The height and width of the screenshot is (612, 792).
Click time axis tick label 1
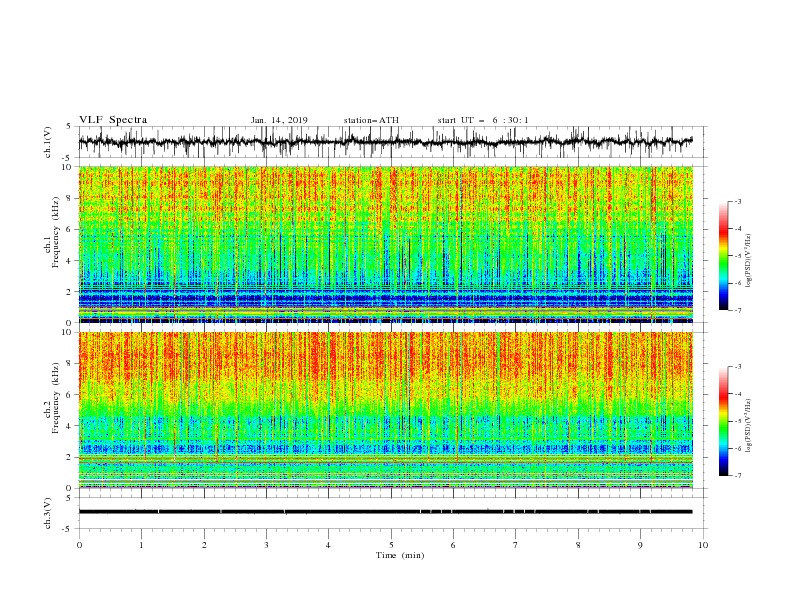pos(141,545)
